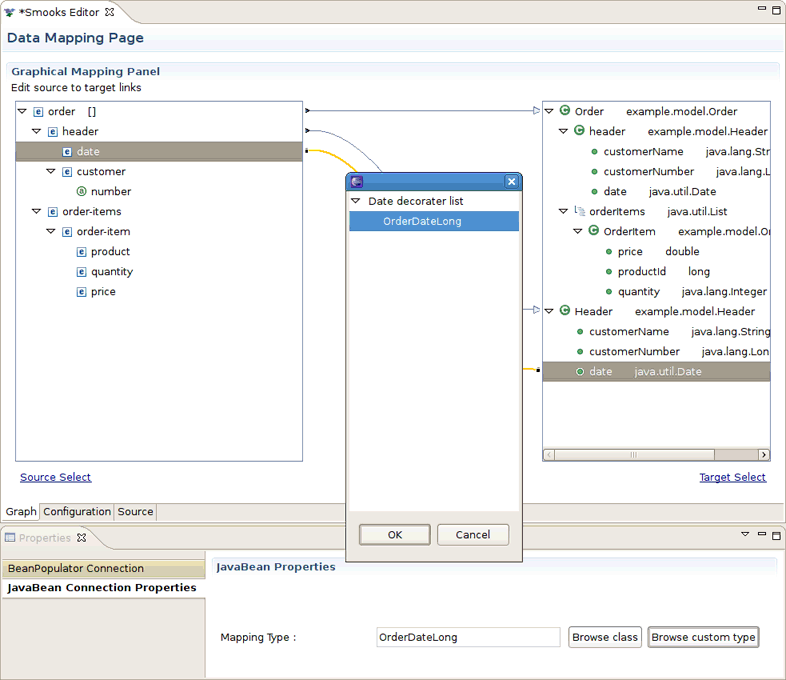Click the property bullet beside price double

click(609, 252)
